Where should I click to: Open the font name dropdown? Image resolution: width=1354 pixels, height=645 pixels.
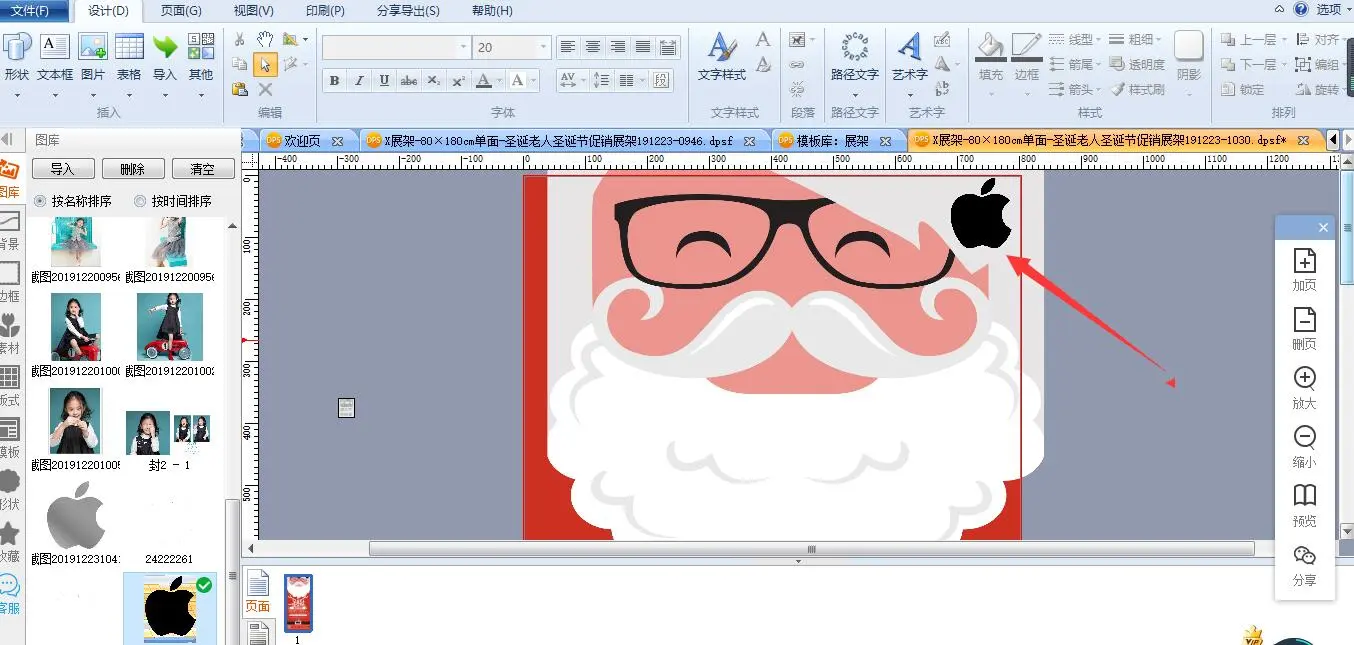(x=464, y=47)
